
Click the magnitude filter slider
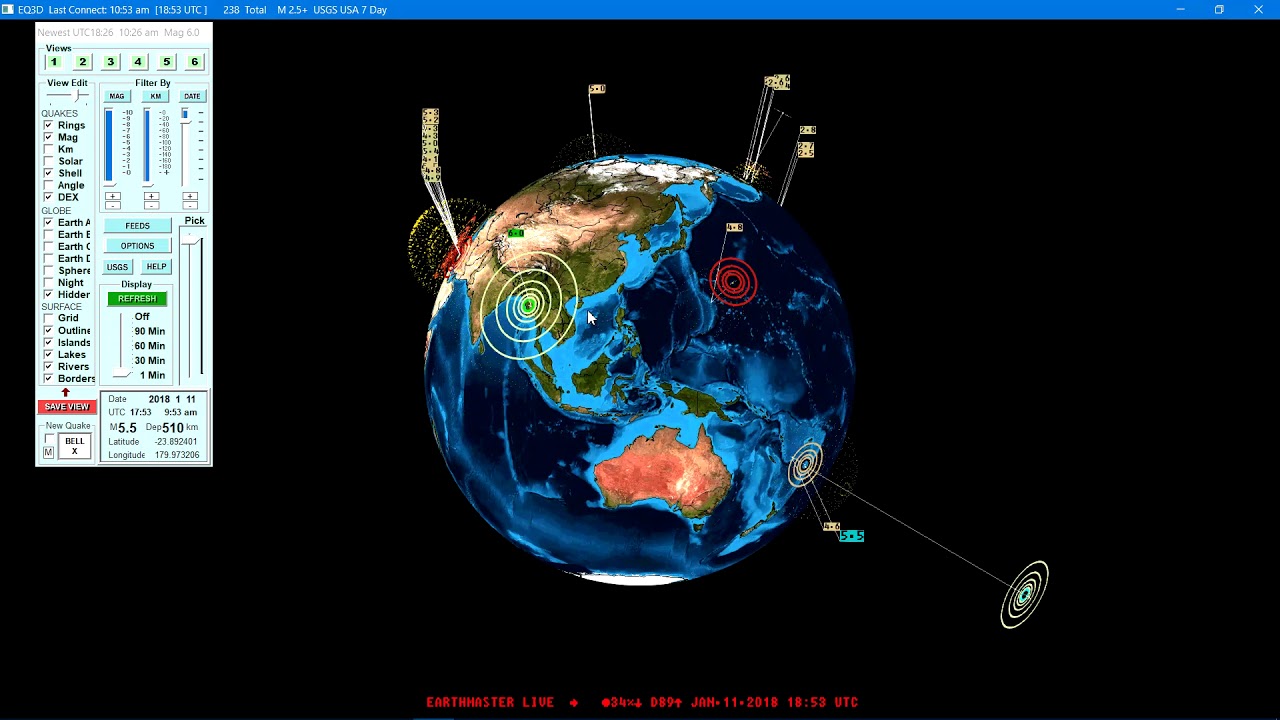109,147
